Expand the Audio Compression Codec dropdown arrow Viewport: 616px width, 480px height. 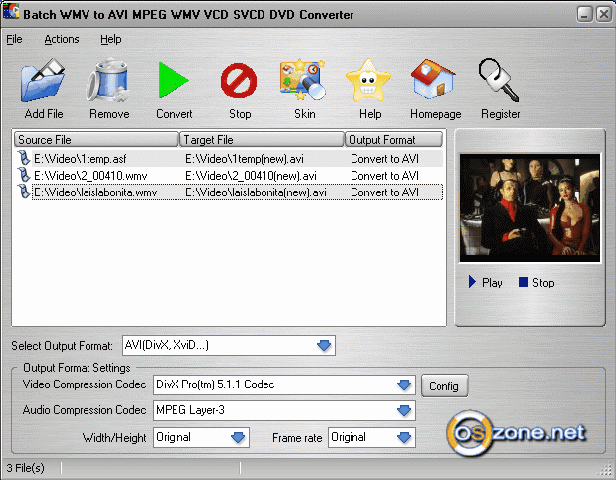coord(404,411)
